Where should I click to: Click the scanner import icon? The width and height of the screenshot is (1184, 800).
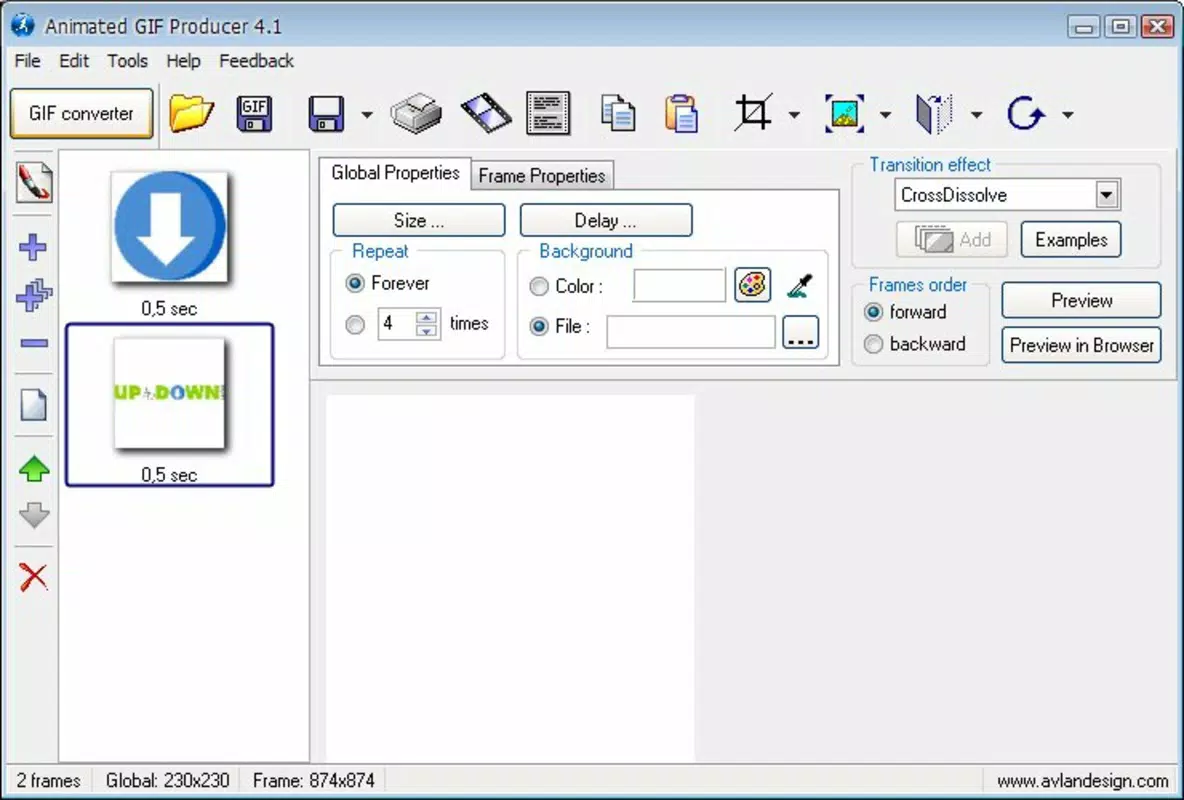416,113
